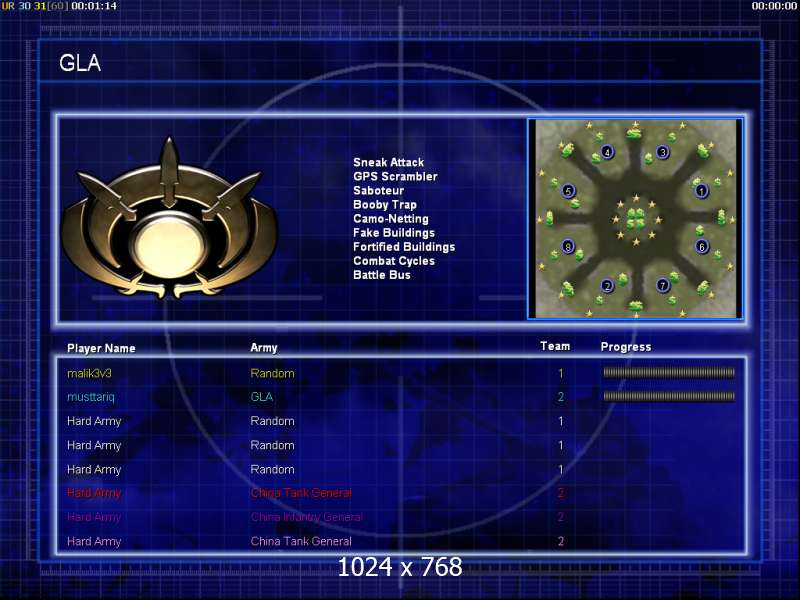Image resolution: width=800 pixels, height=600 pixels.
Task: Click musttariq's GLA army label
Action: click(x=262, y=397)
